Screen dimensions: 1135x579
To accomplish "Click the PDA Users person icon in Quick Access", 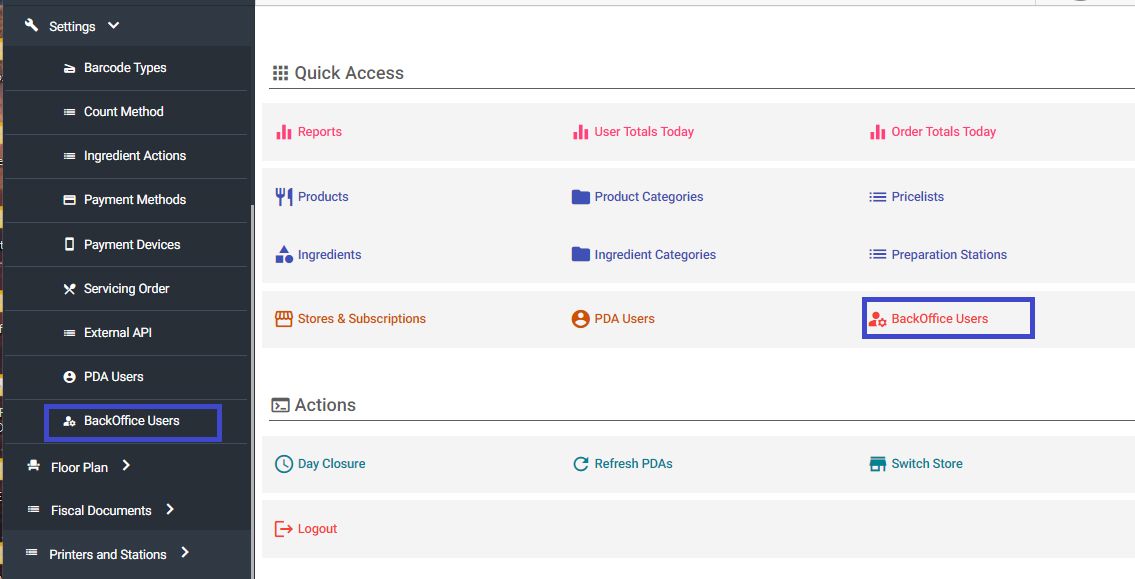I will (580, 319).
